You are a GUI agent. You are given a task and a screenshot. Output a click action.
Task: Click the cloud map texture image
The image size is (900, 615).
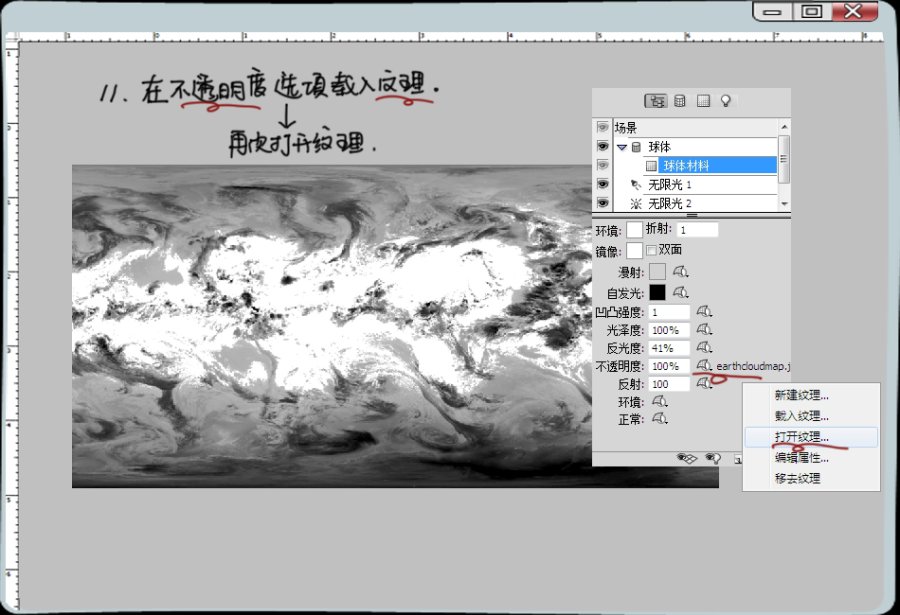(x=332, y=326)
